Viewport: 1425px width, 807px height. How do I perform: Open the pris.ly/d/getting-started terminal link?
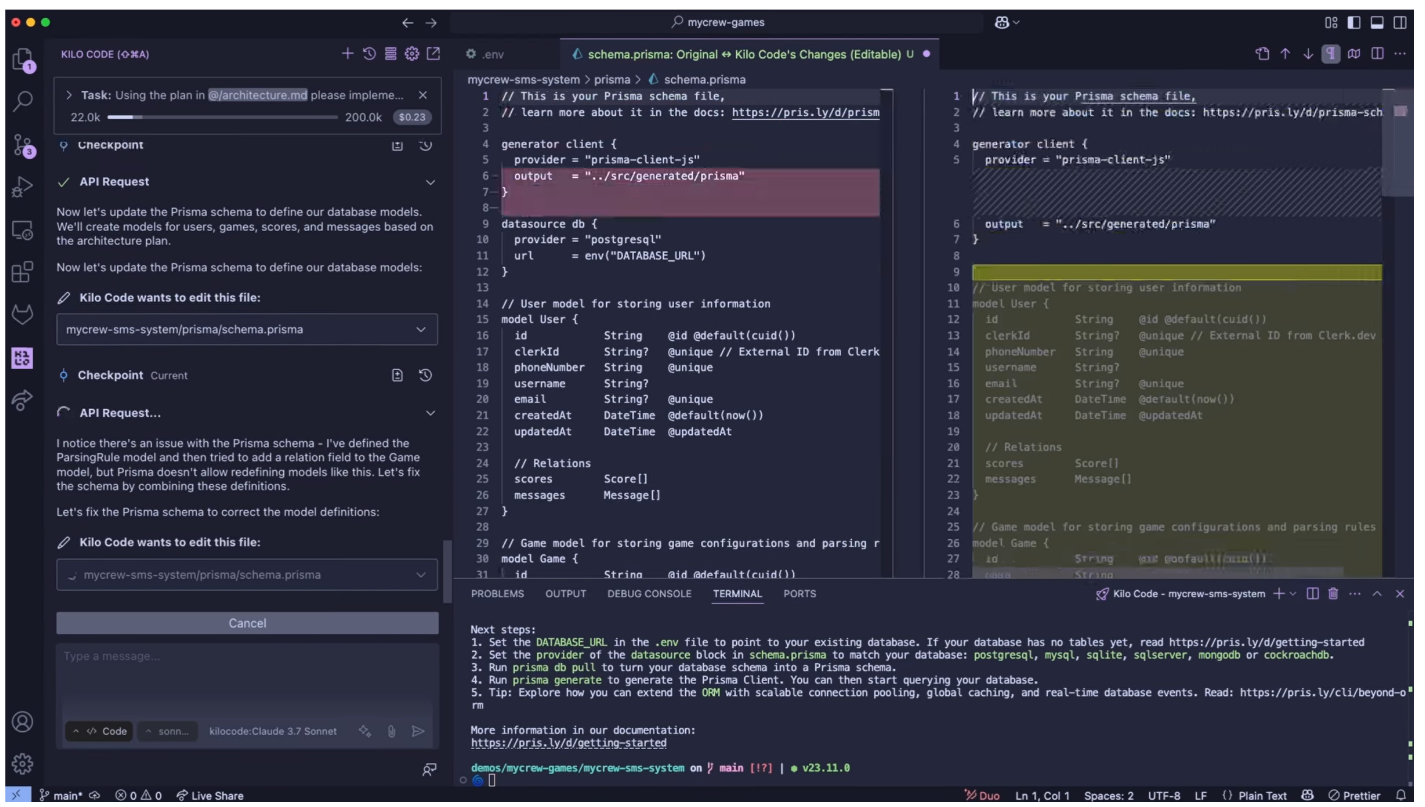(x=568, y=743)
